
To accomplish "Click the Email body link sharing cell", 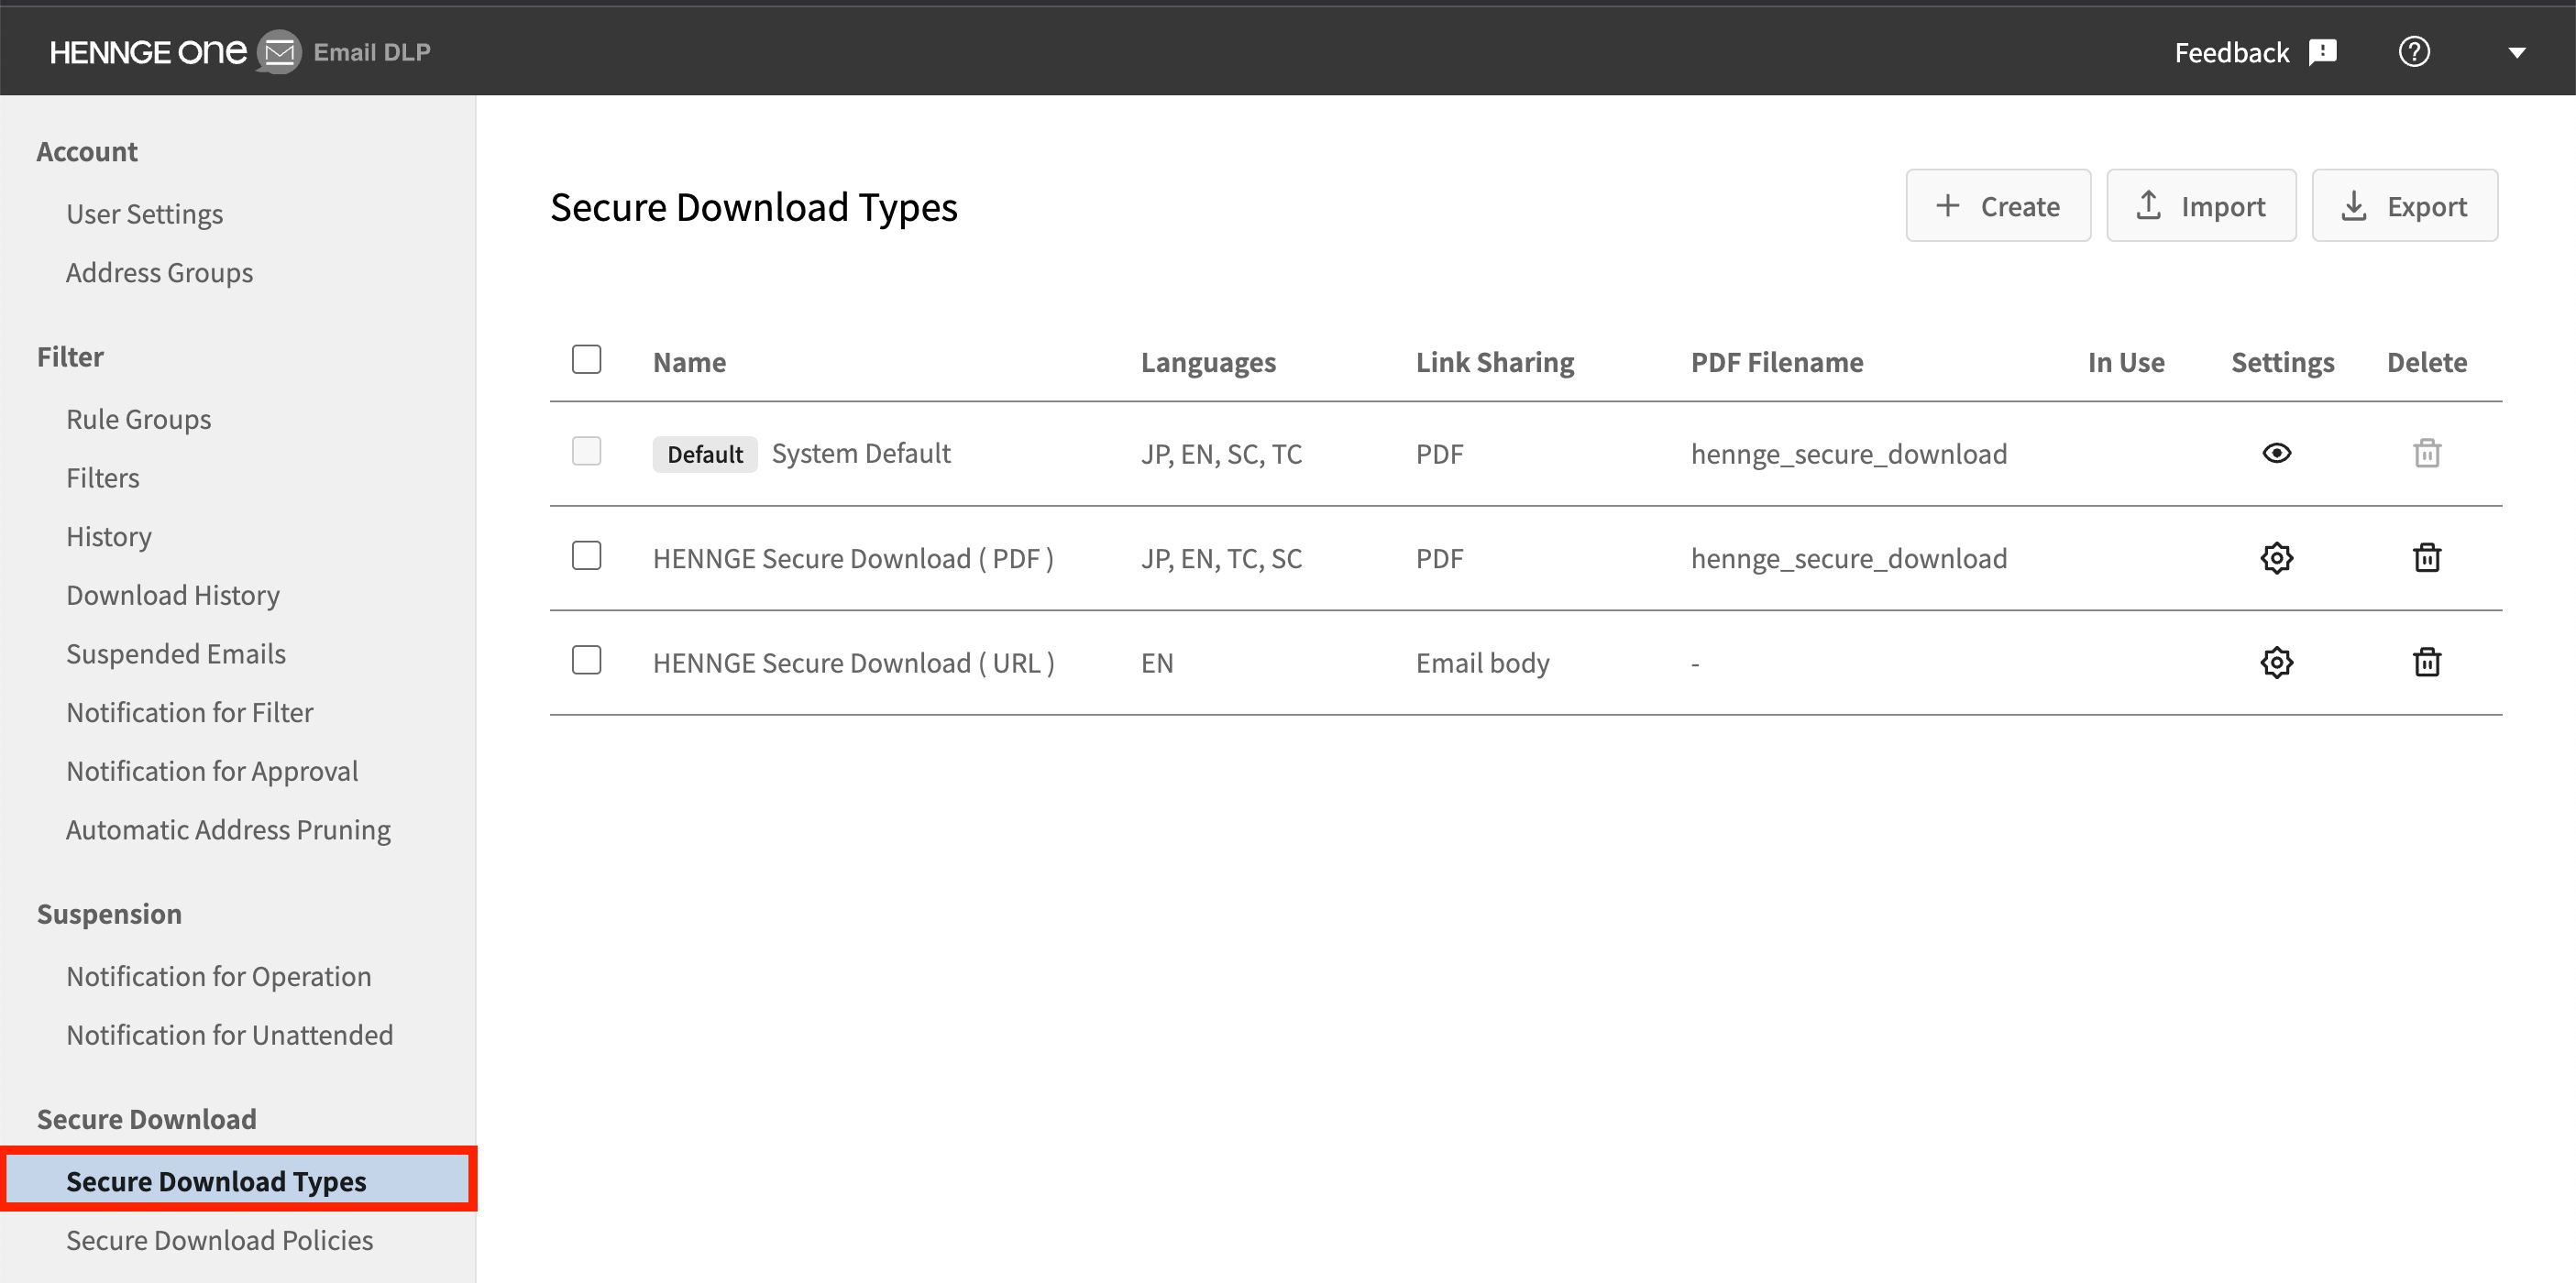I will 1482,663.
